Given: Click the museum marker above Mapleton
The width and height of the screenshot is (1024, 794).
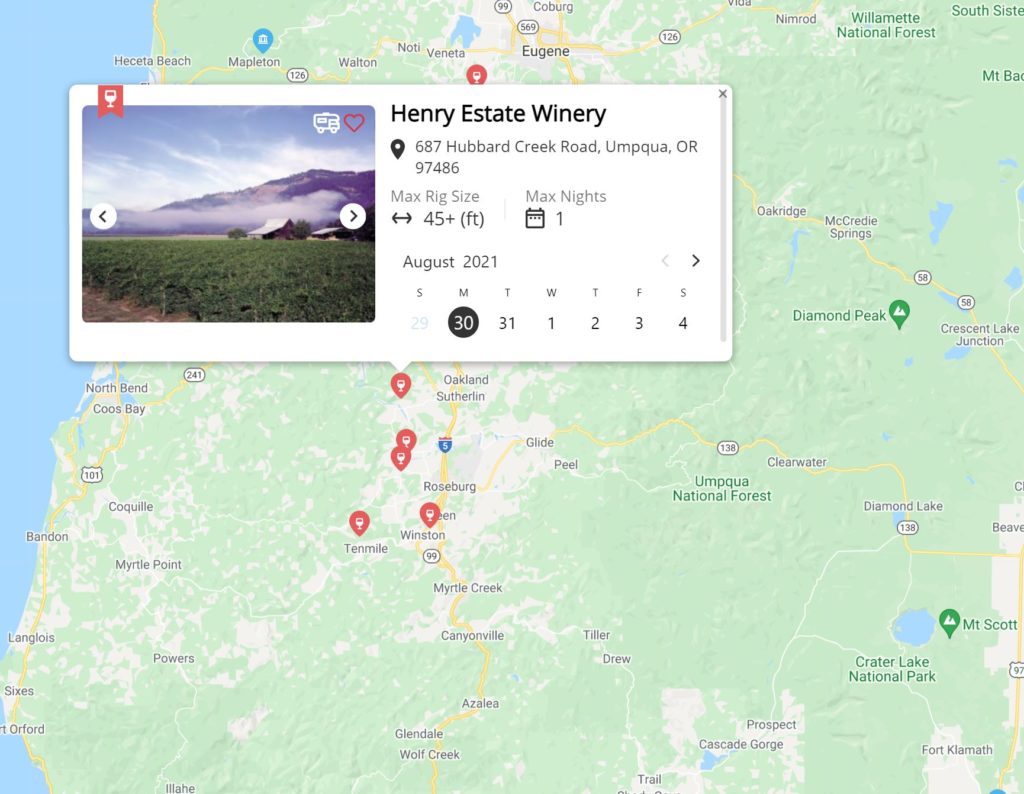Looking at the screenshot, I should [x=263, y=41].
